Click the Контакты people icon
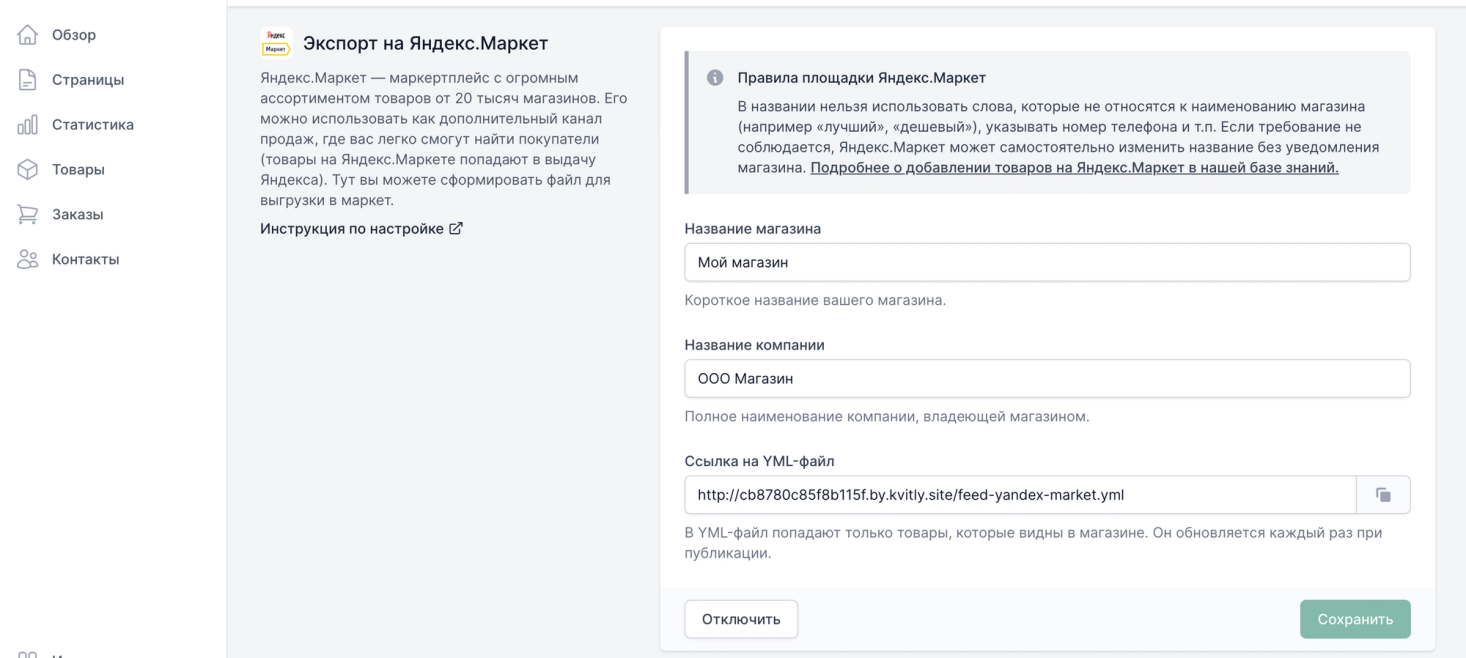 click(28, 259)
